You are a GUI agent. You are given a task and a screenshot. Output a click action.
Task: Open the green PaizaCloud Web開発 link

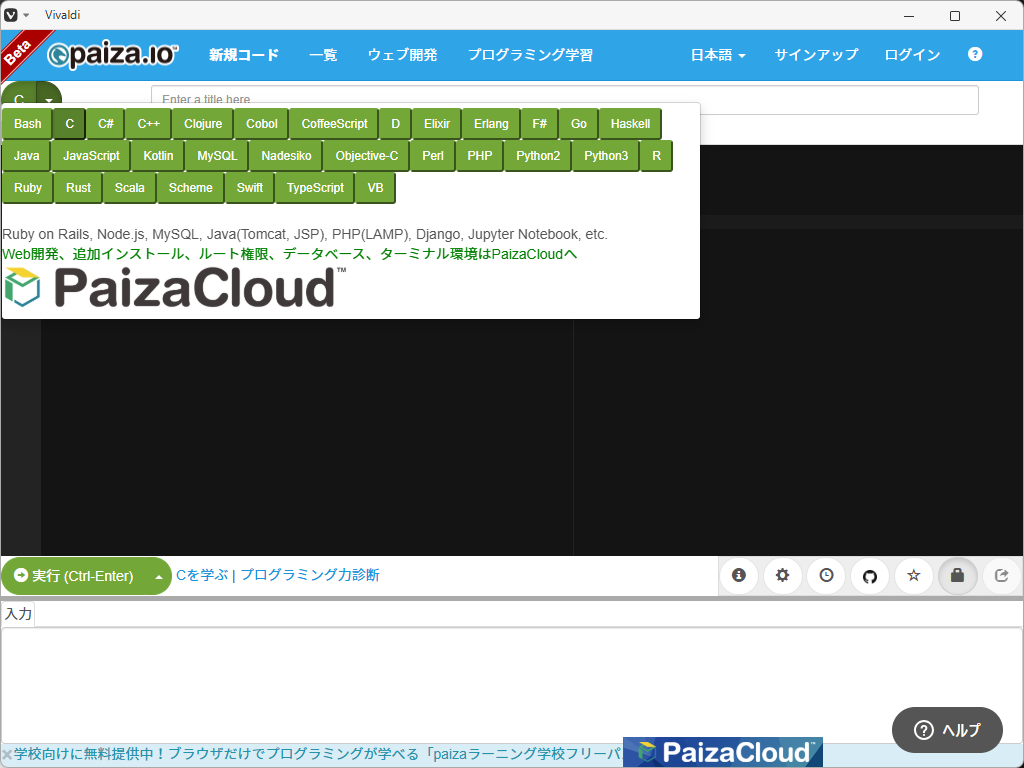tap(289, 254)
